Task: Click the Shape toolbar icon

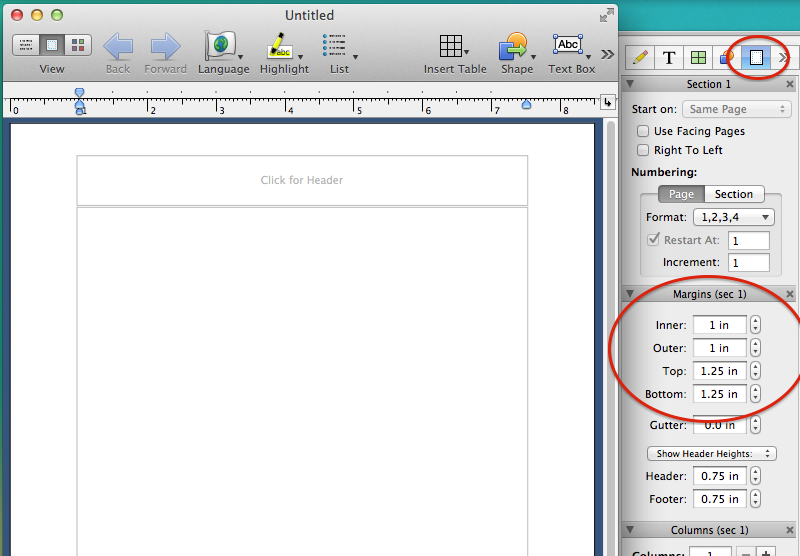Action: [x=513, y=47]
